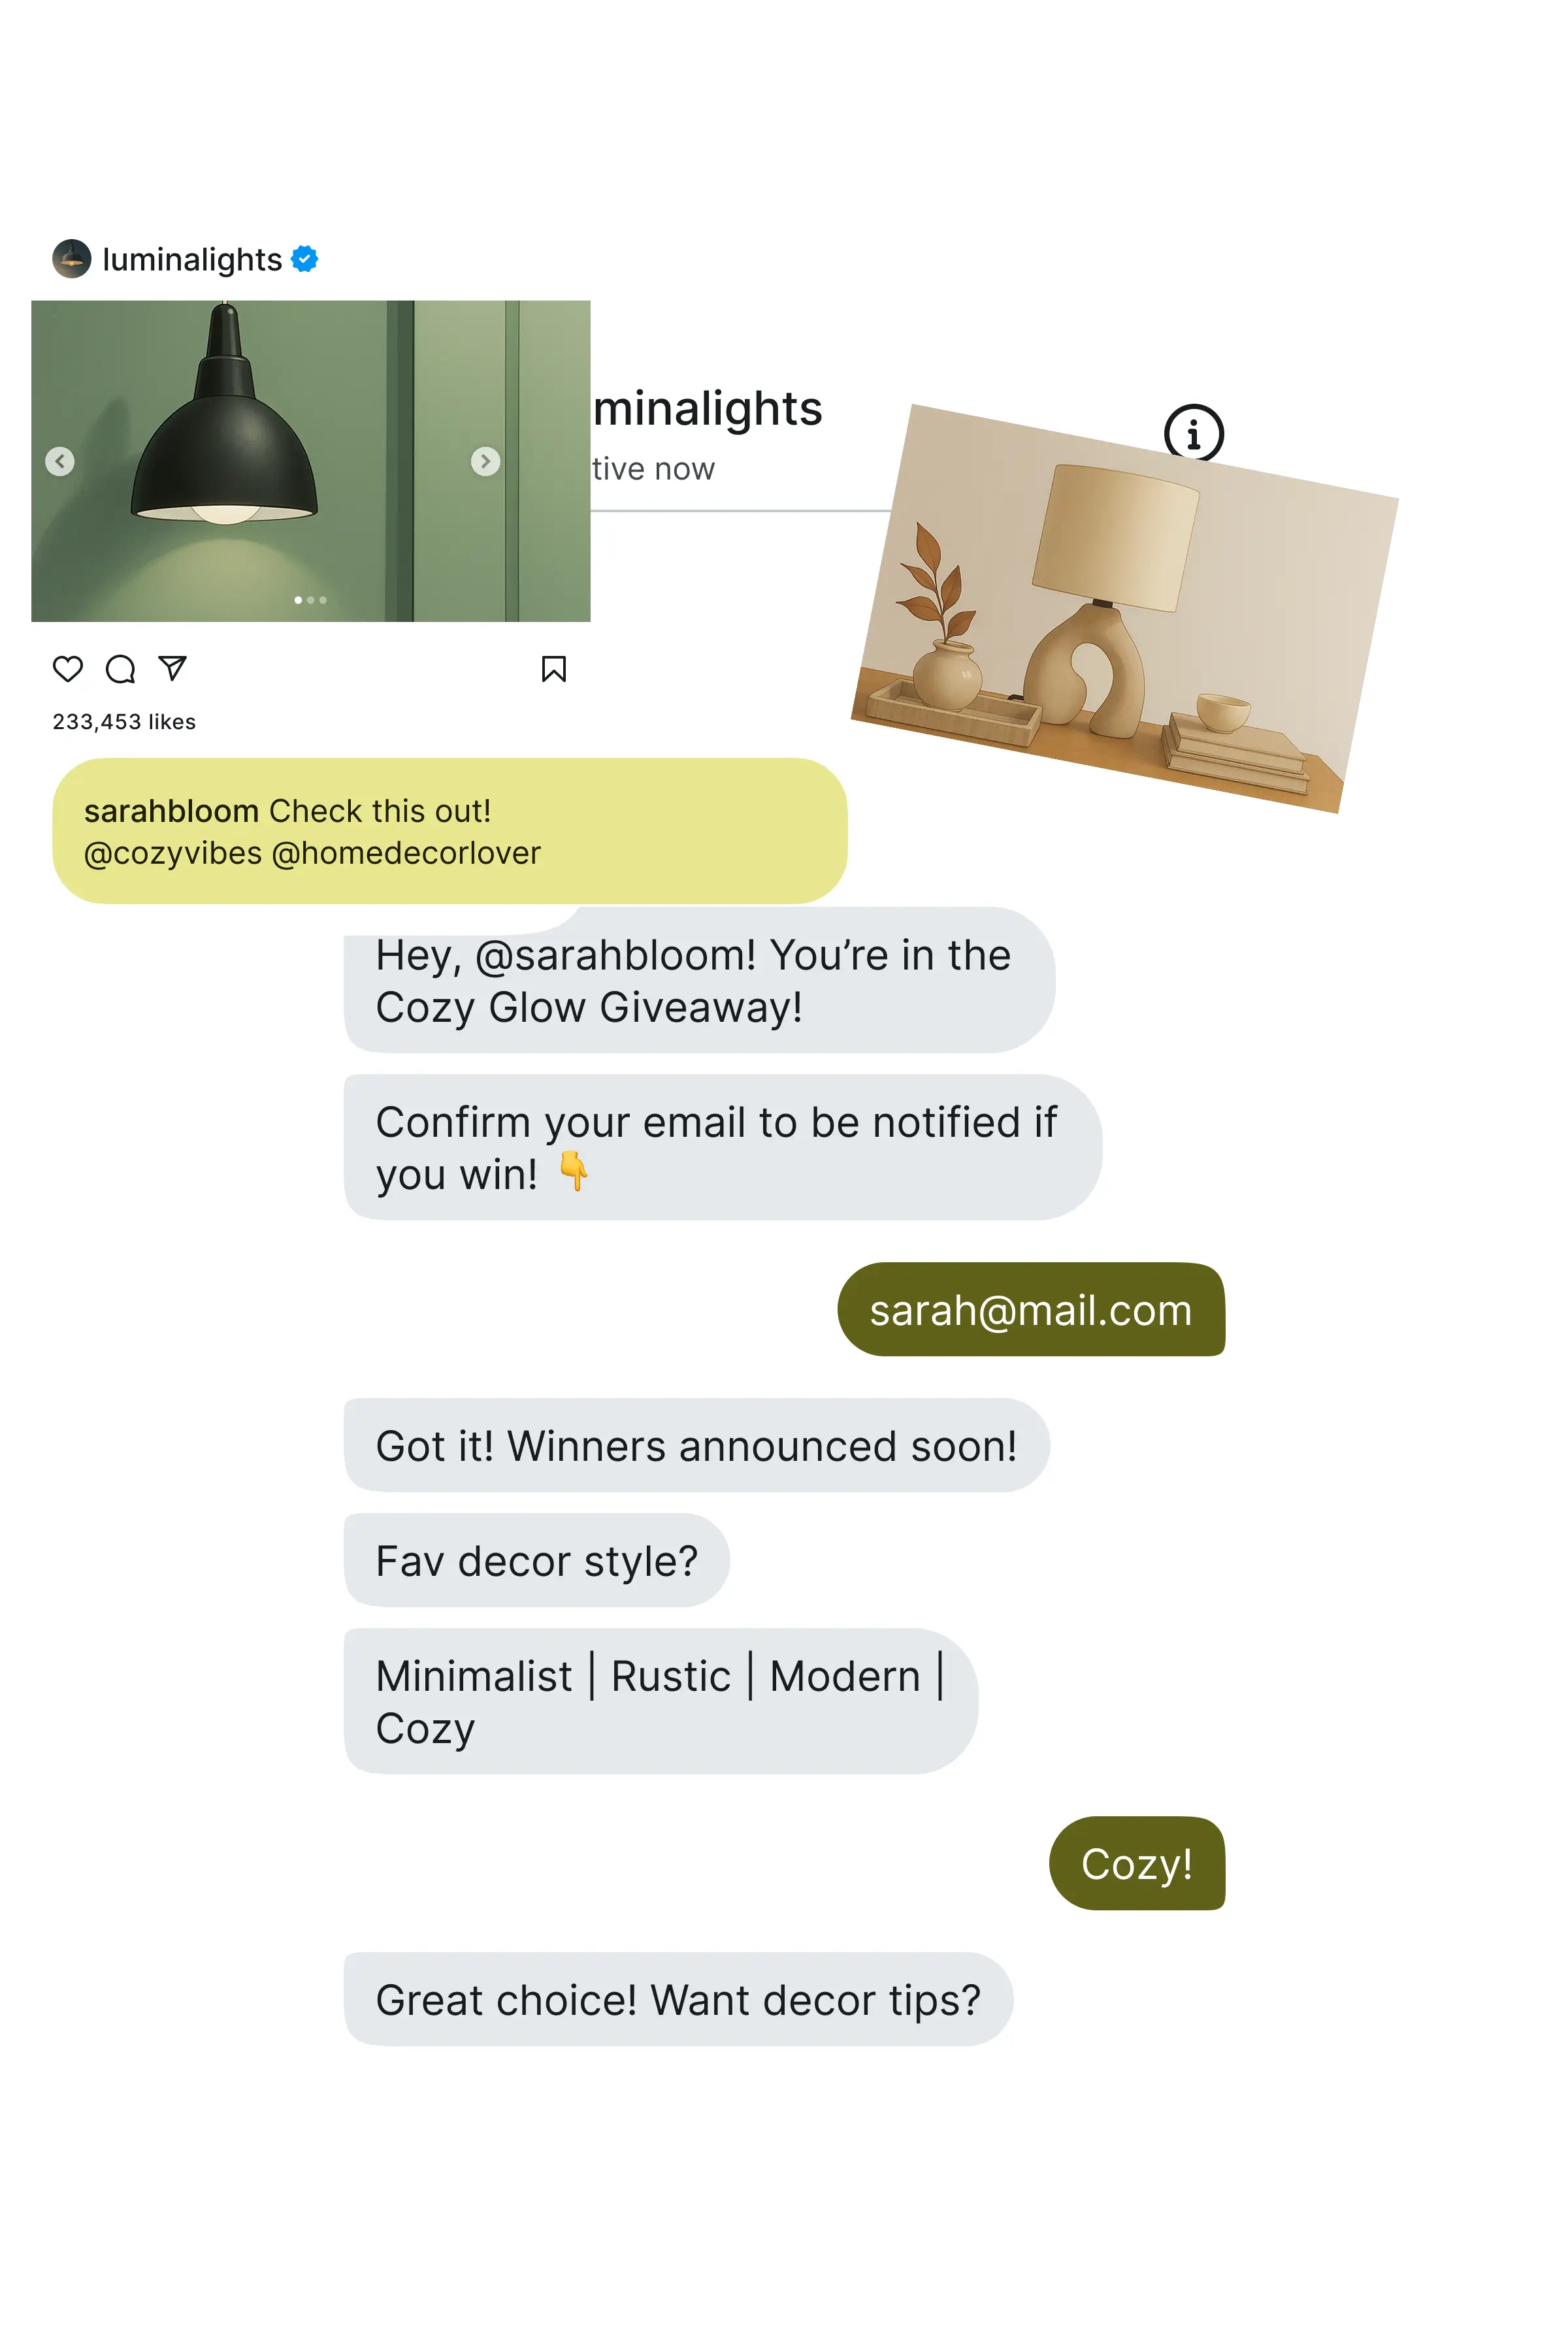Like the post with the heart icon
Image resolution: width=1568 pixels, height=2352 pixels.
(x=67, y=669)
